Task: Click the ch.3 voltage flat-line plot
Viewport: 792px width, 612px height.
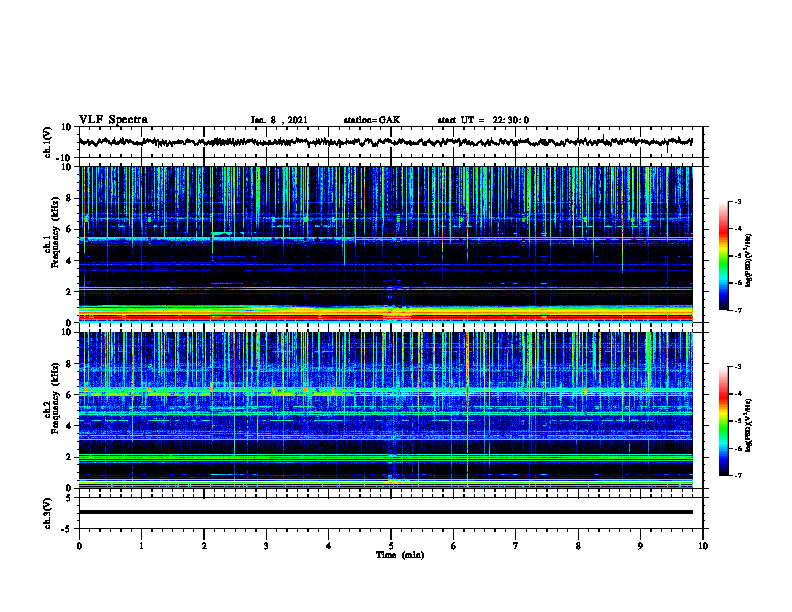Action: [385, 512]
